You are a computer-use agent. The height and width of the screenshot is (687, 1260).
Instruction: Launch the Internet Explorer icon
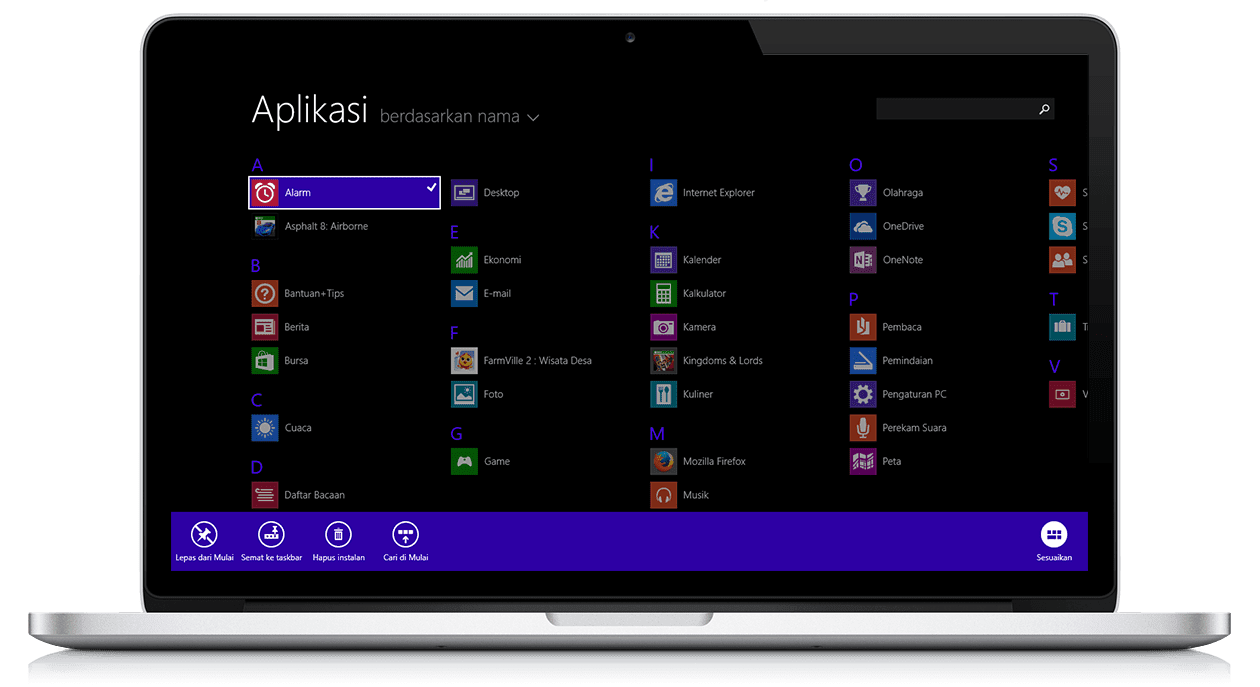click(664, 192)
